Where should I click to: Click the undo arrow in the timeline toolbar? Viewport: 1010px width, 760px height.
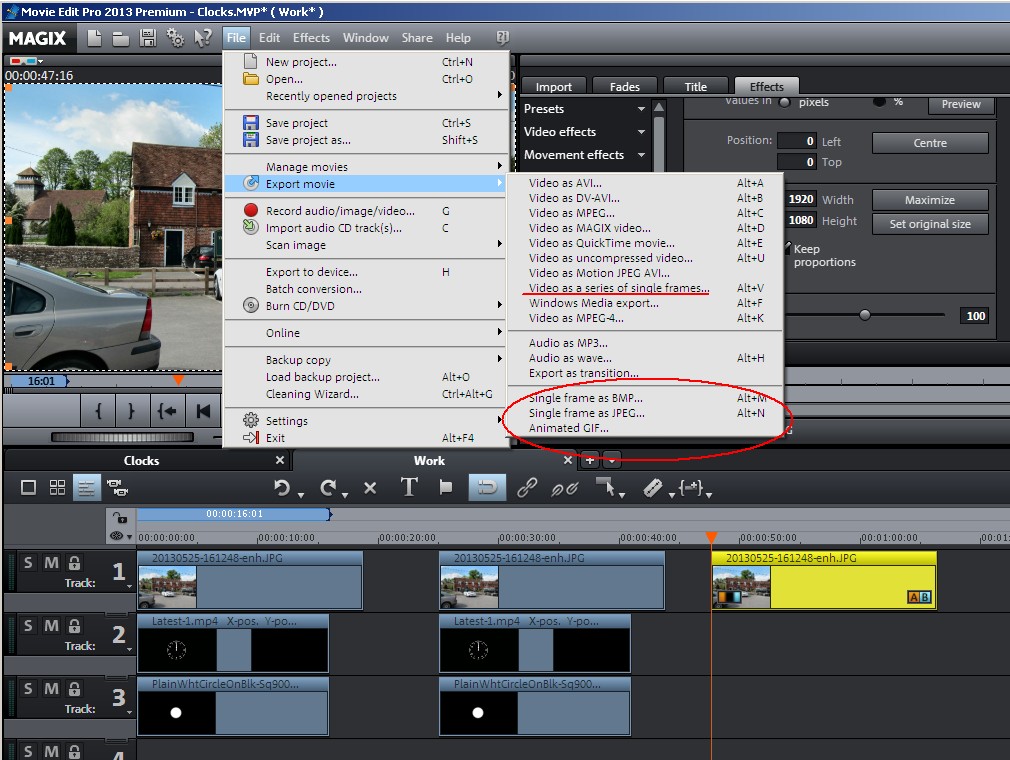pyautogui.click(x=283, y=488)
